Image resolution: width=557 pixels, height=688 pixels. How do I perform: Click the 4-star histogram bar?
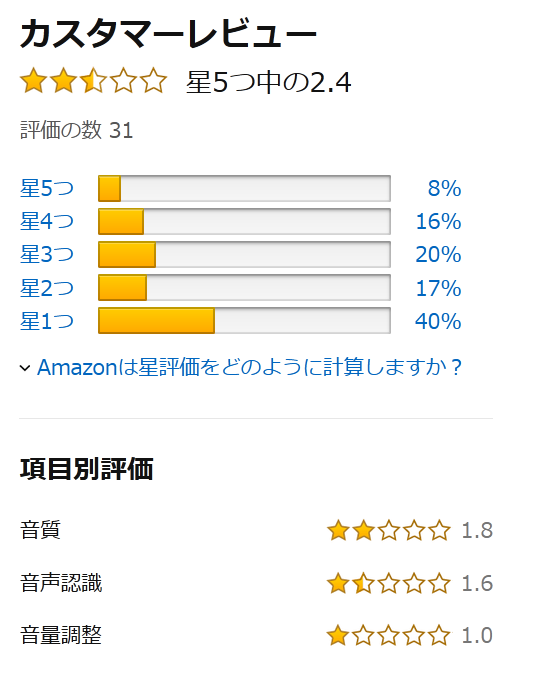click(x=244, y=222)
